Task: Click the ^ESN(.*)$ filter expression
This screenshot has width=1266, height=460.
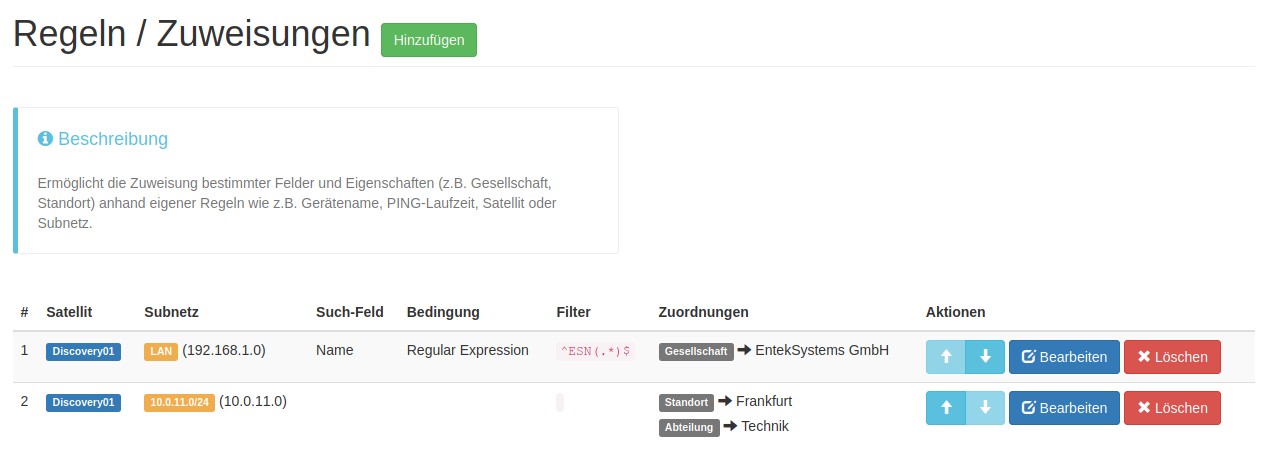Action: (x=594, y=352)
